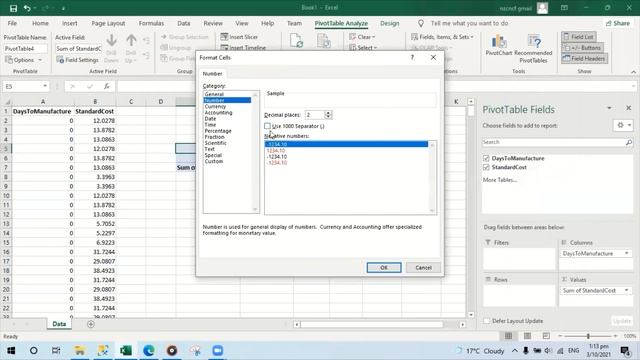The height and width of the screenshot is (360, 640).
Task: Click the Refresh PivotTable icon
Action: point(296,41)
